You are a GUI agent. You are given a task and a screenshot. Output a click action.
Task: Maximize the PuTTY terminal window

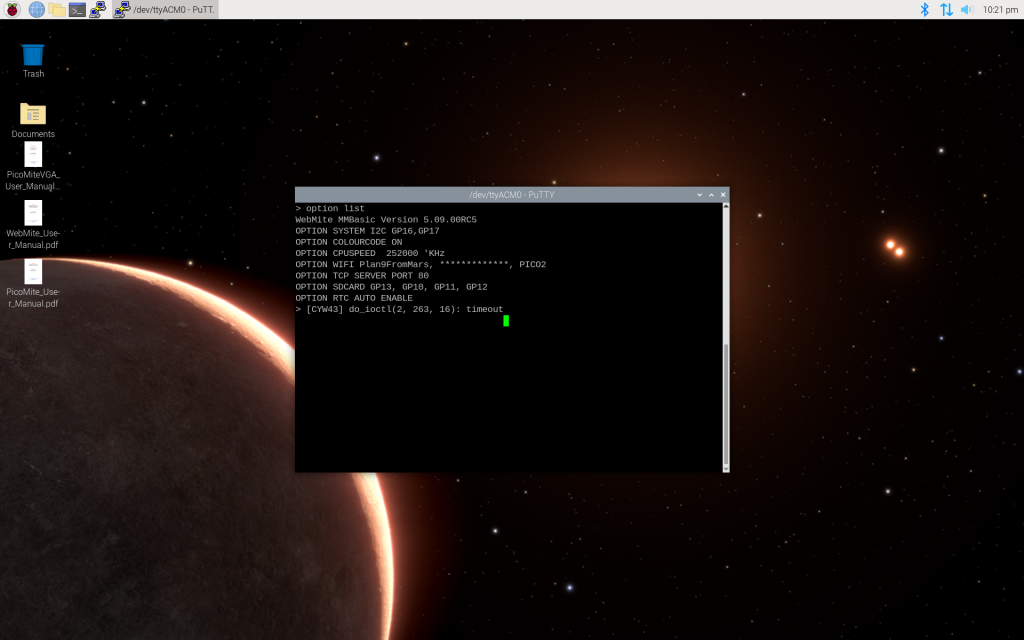tap(711, 194)
